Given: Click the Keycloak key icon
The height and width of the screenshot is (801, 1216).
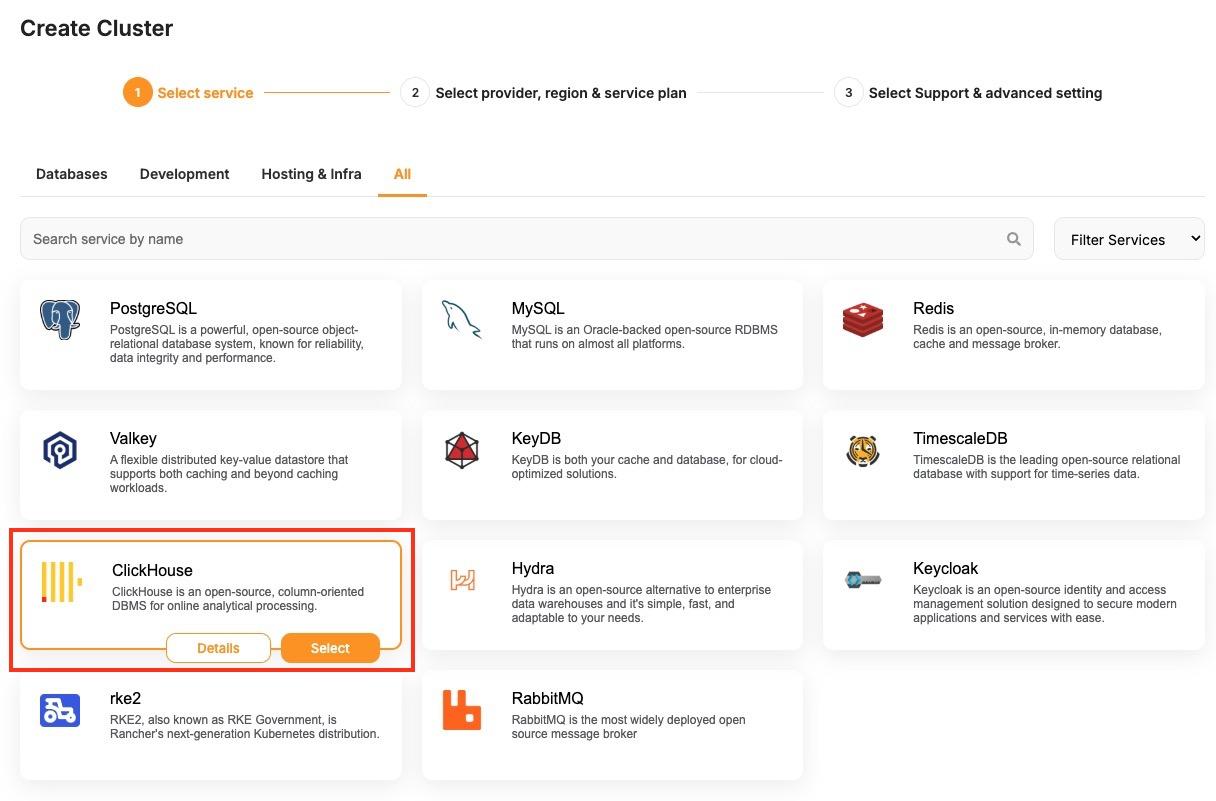Looking at the screenshot, I should [x=862, y=580].
